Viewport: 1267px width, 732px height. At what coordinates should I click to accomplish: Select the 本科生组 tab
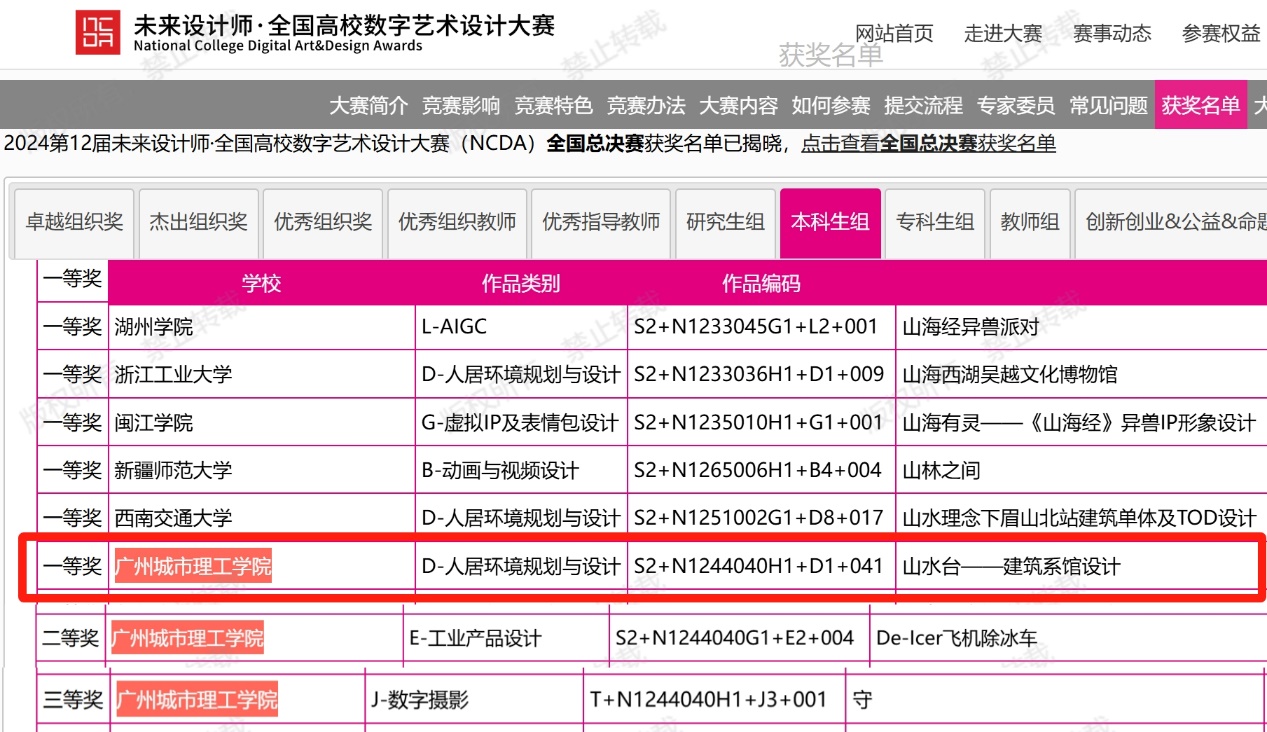coord(830,222)
